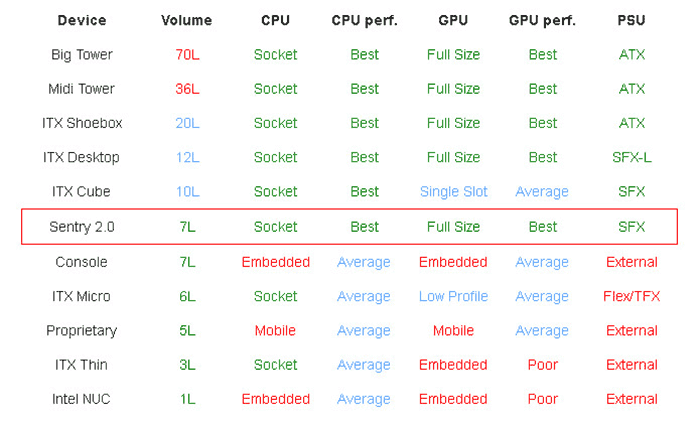
Task: Click the GPU perf. column header
Action: click(x=542, y=20)
